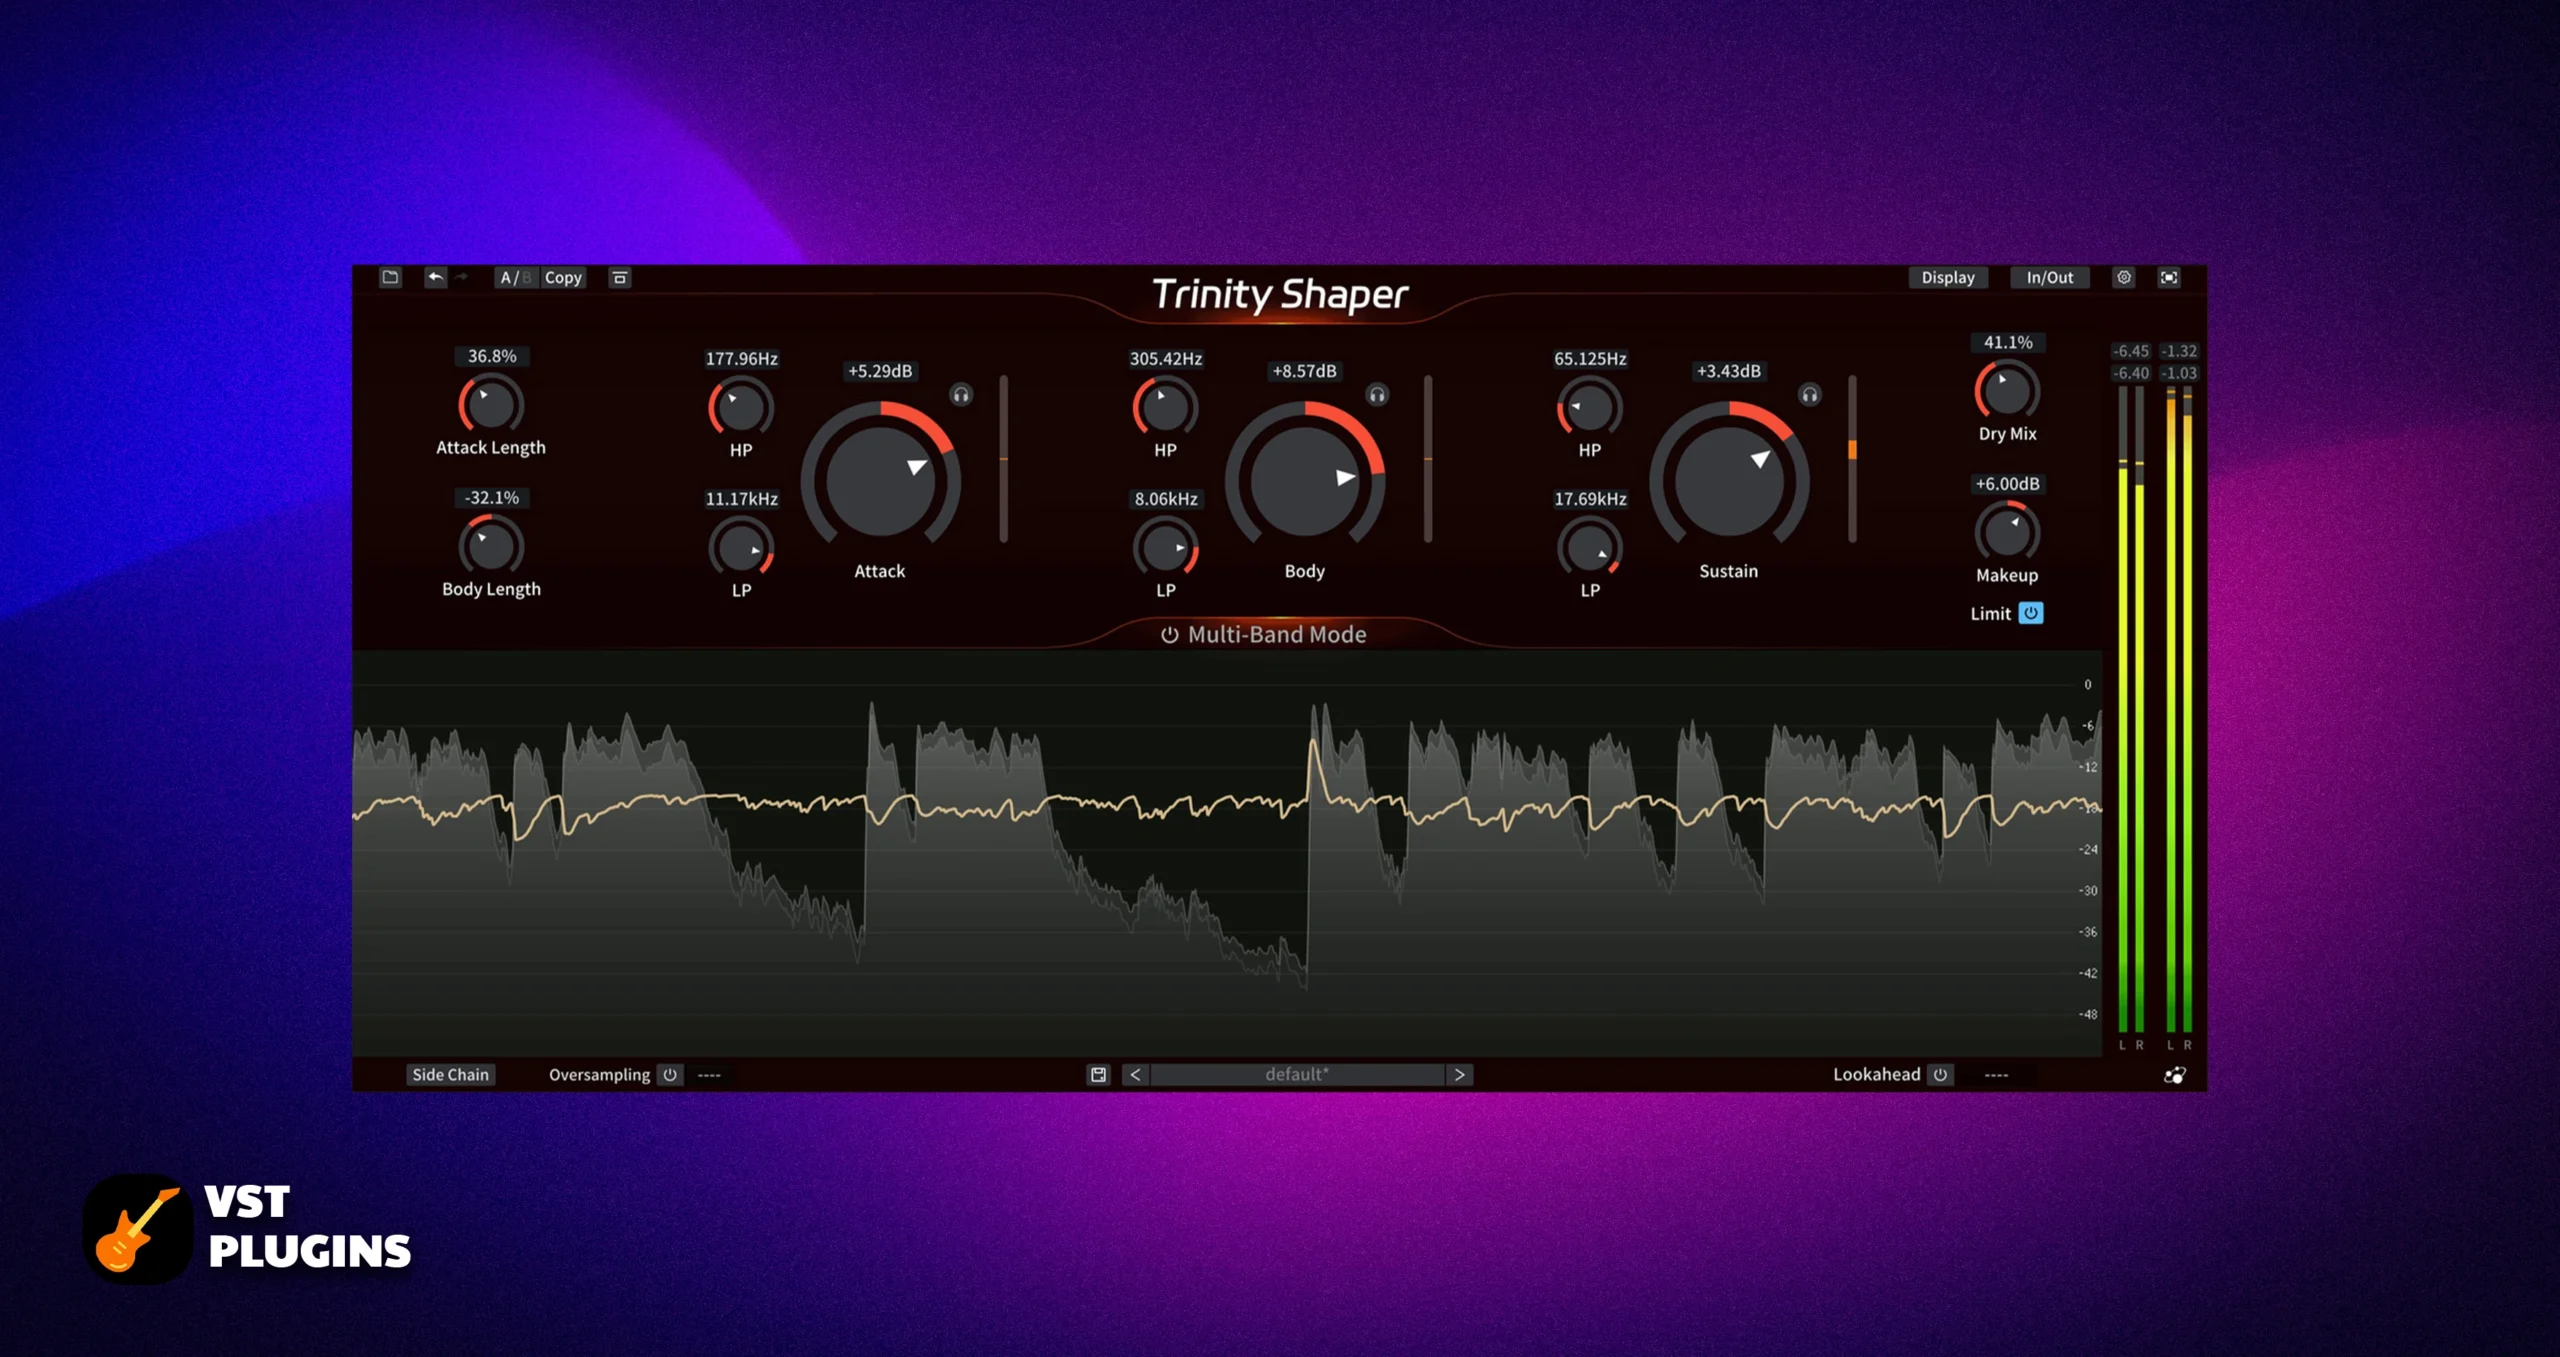Click the Sustain band LP filter knob
The width and height of the screenshot is (2560, 1357).
click(1589, 548)
